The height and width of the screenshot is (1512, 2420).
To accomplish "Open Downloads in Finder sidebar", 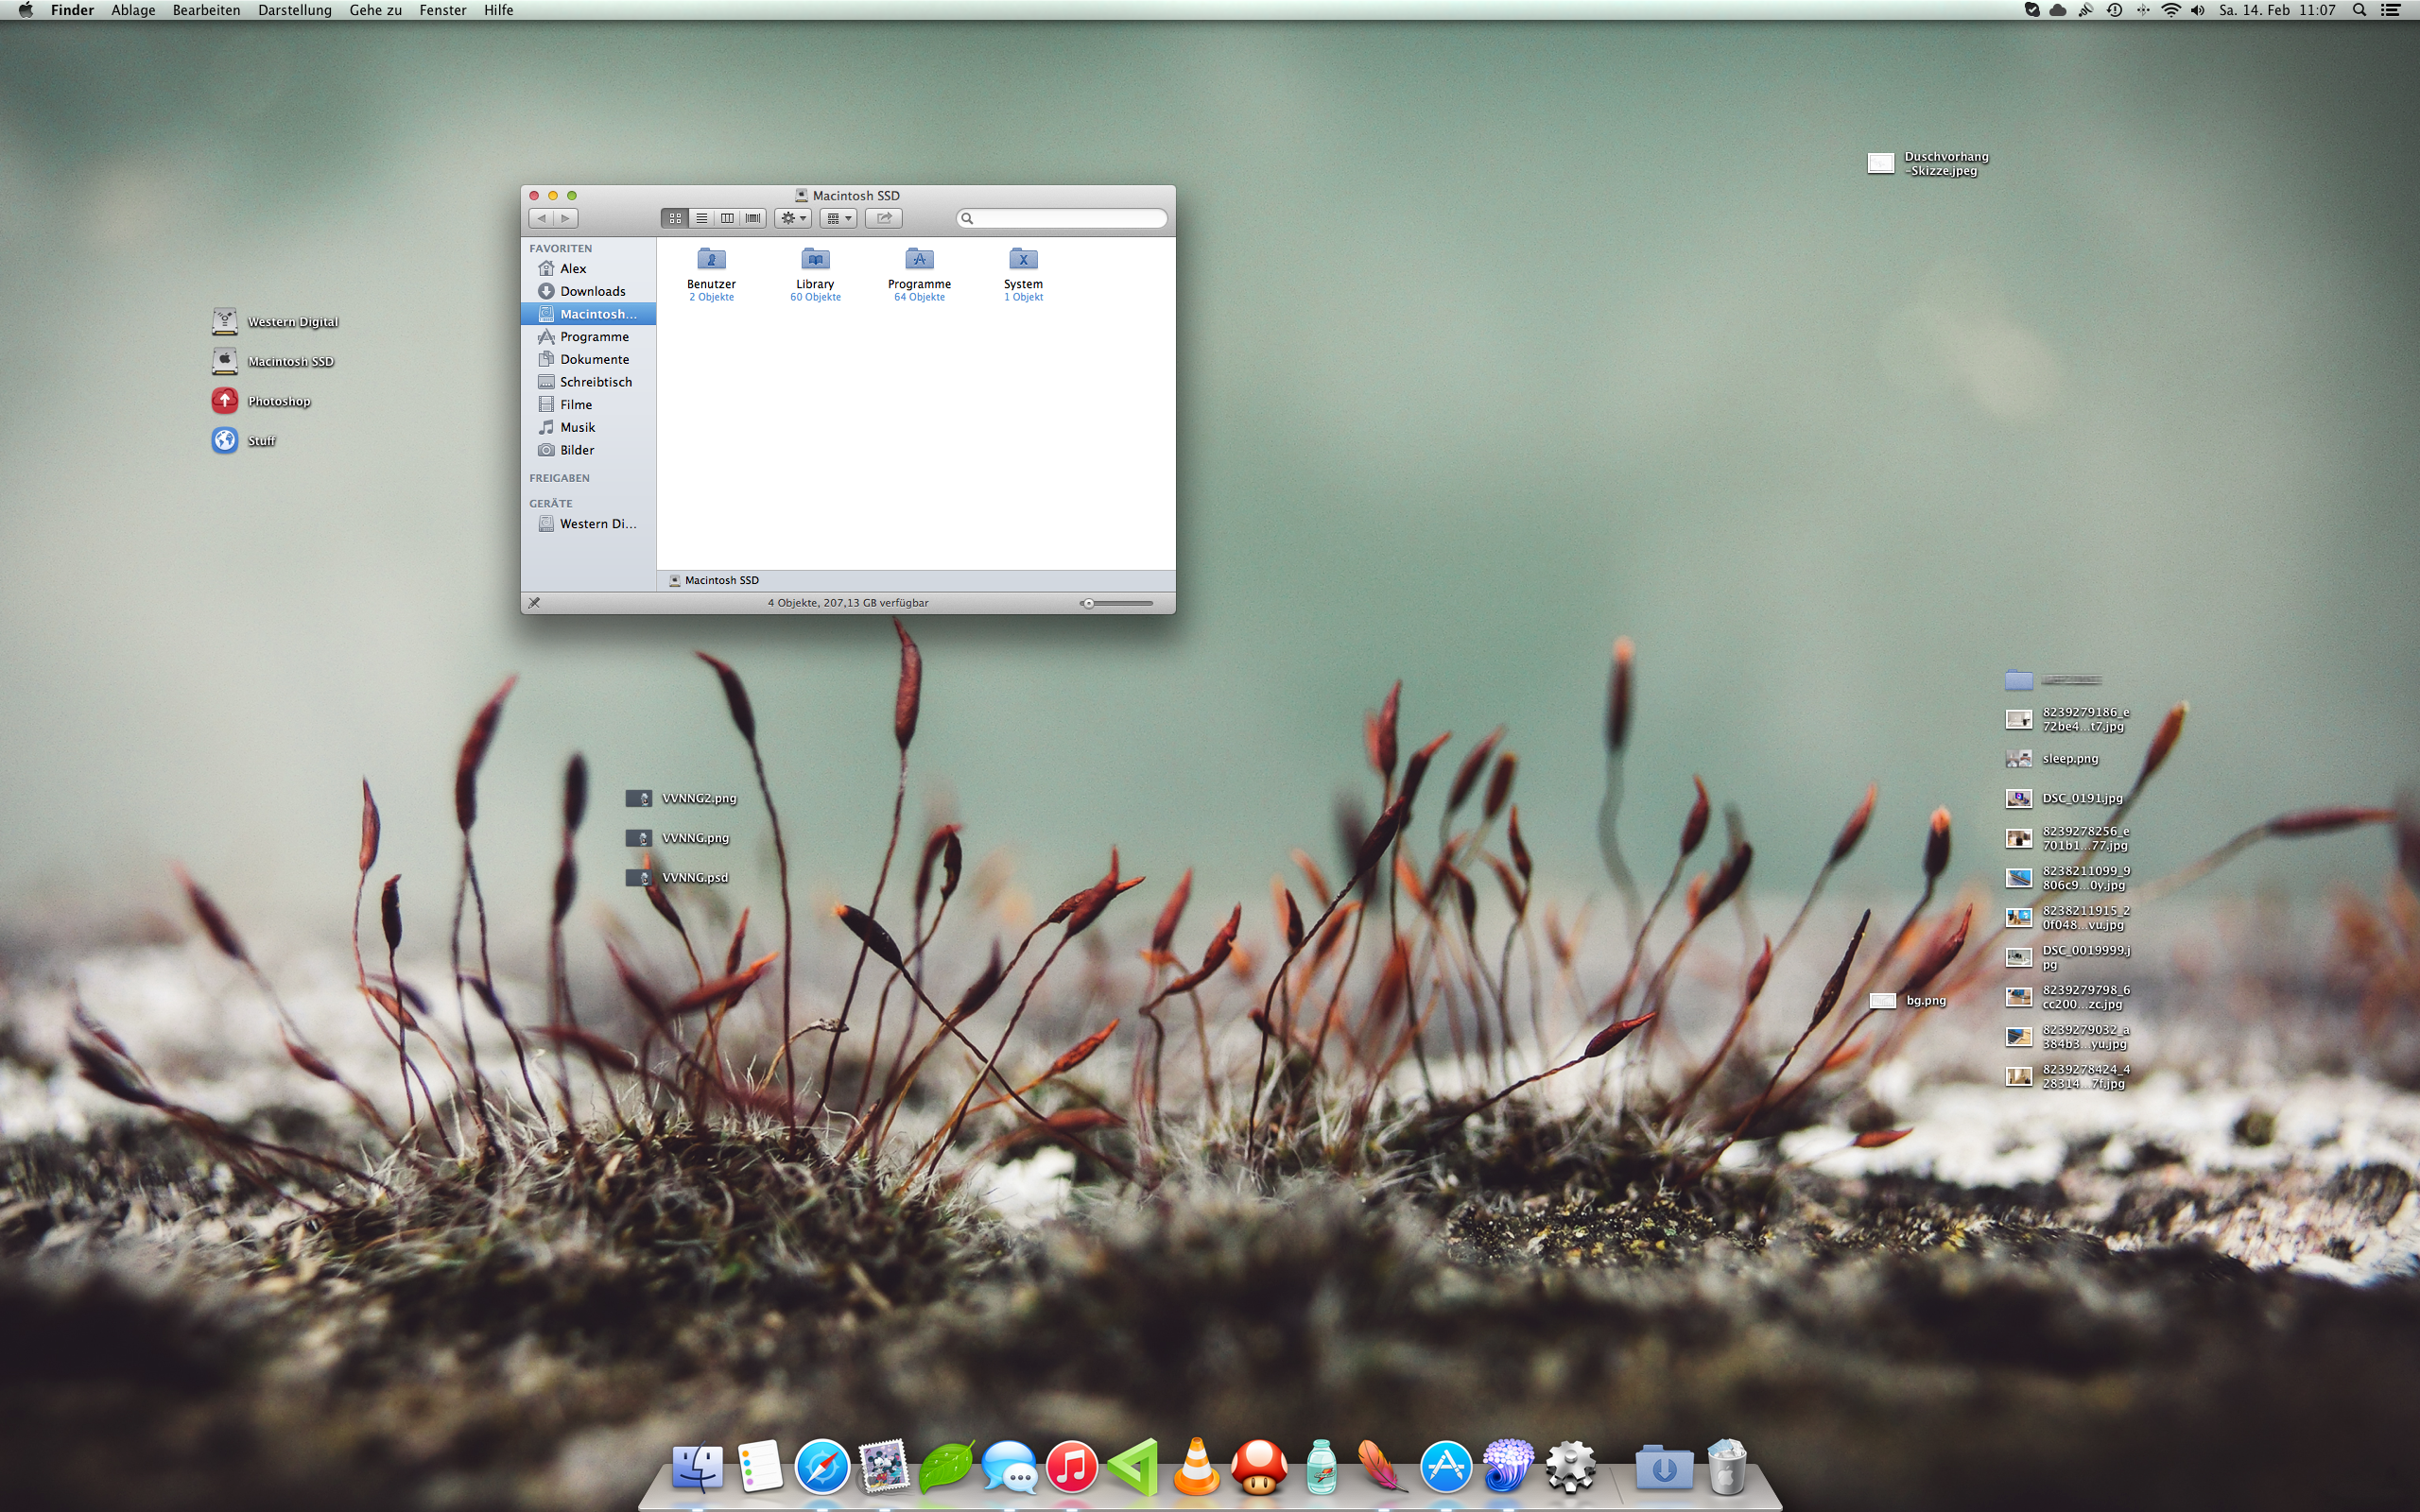I will pyautogui.click(x=589, y=291).
